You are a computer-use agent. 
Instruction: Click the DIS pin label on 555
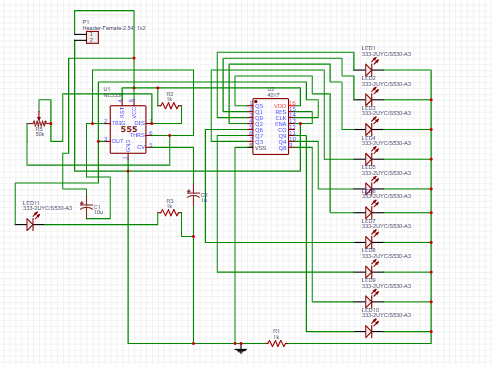tap(139, 123)
